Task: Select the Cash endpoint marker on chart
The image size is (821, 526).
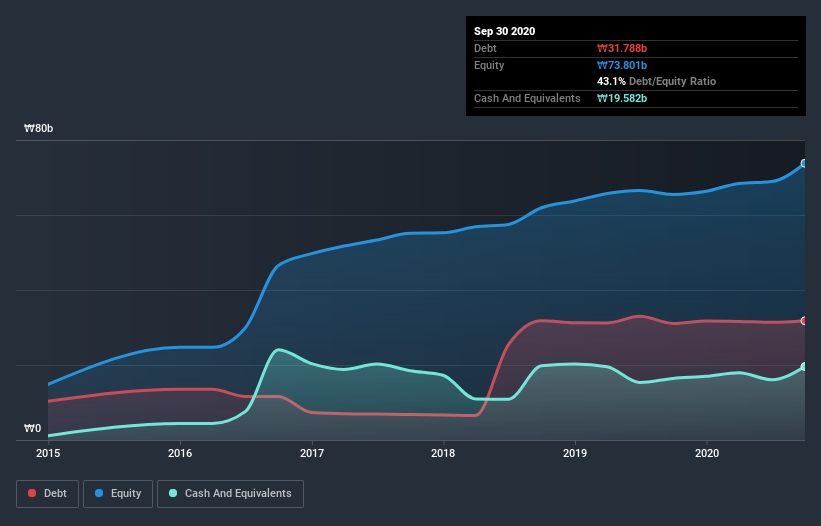Action: point(804,366)
